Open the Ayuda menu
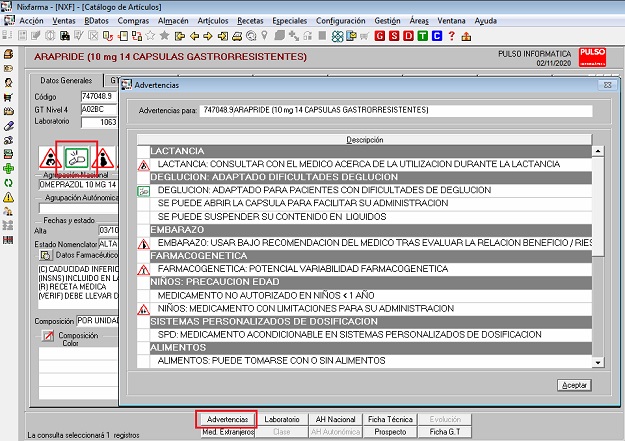 [485, 21]
